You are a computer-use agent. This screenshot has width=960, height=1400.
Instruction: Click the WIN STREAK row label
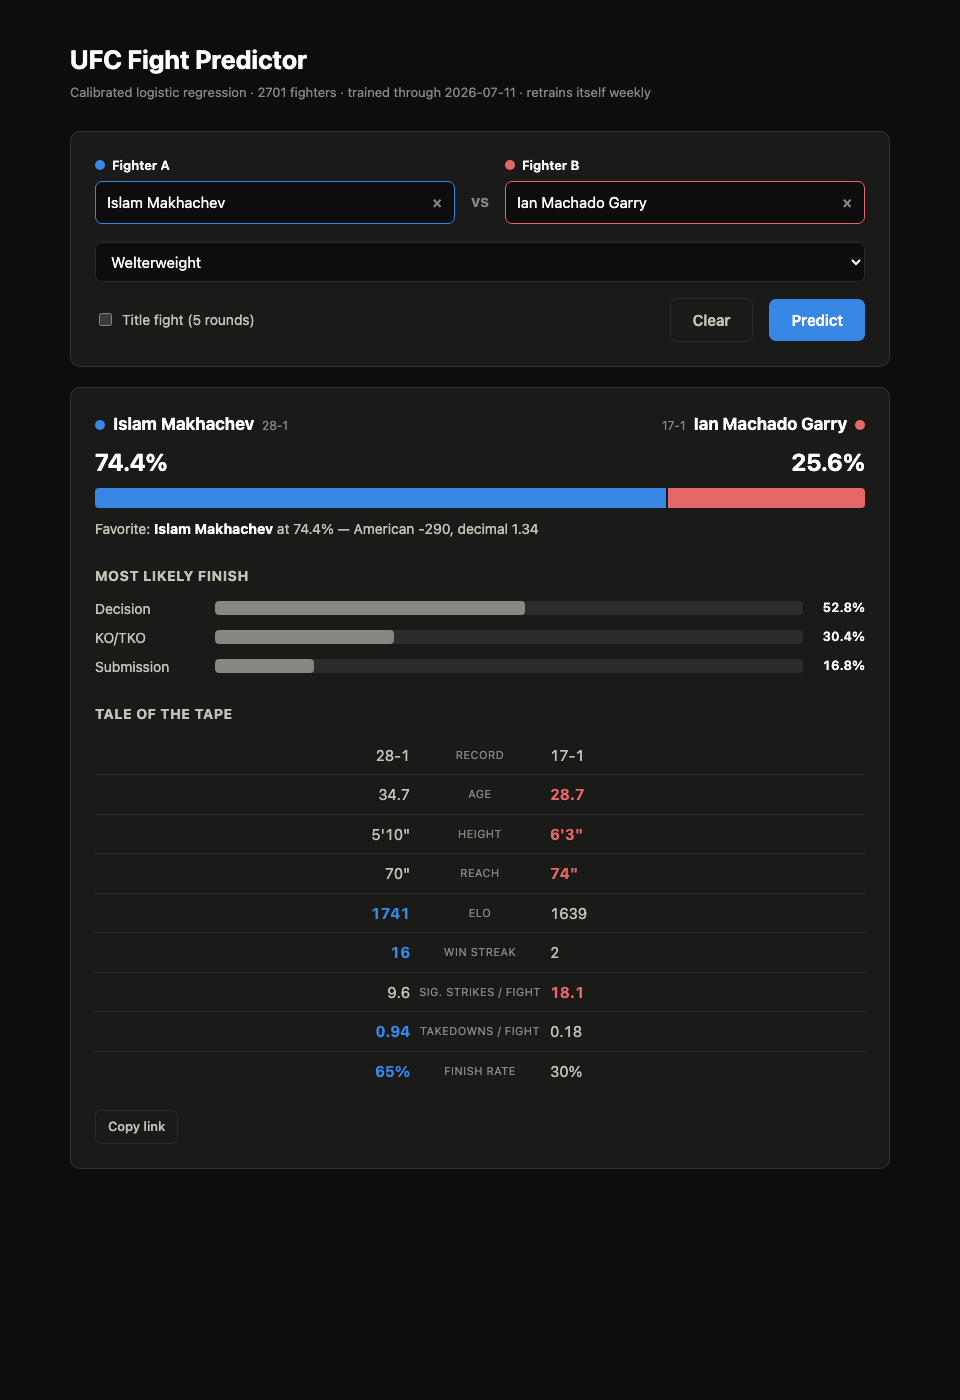(x=480, y=953)
